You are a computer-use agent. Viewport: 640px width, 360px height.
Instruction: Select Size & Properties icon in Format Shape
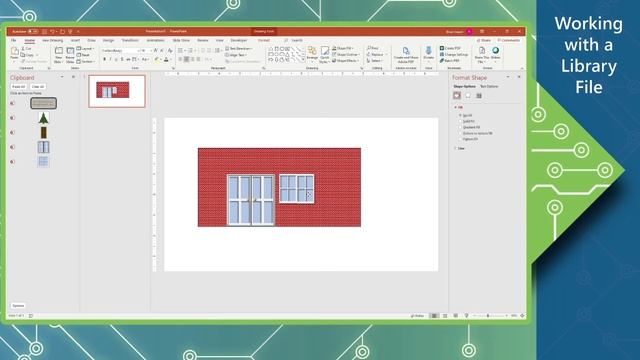point(479,96)
